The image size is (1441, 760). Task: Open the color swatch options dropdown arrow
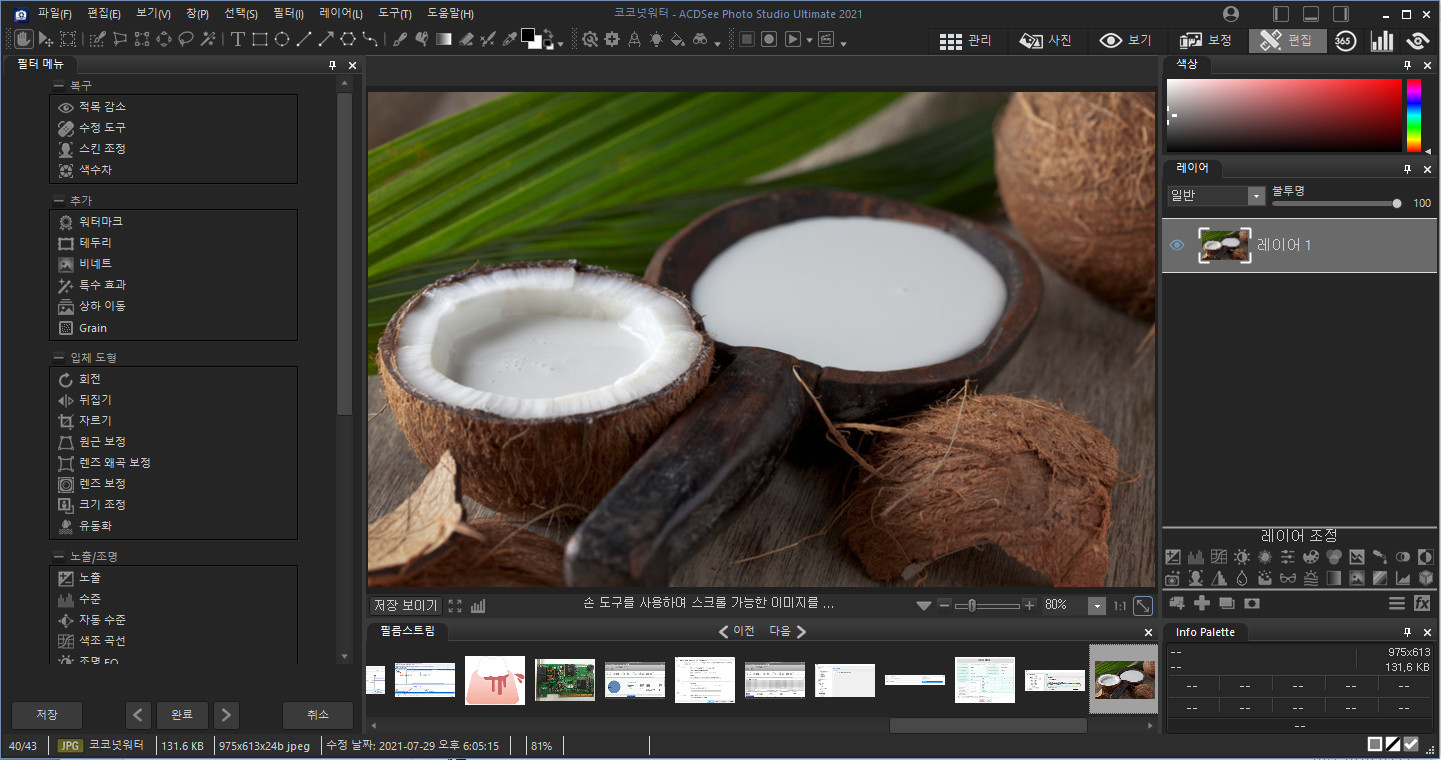click(x=560, y=44)
